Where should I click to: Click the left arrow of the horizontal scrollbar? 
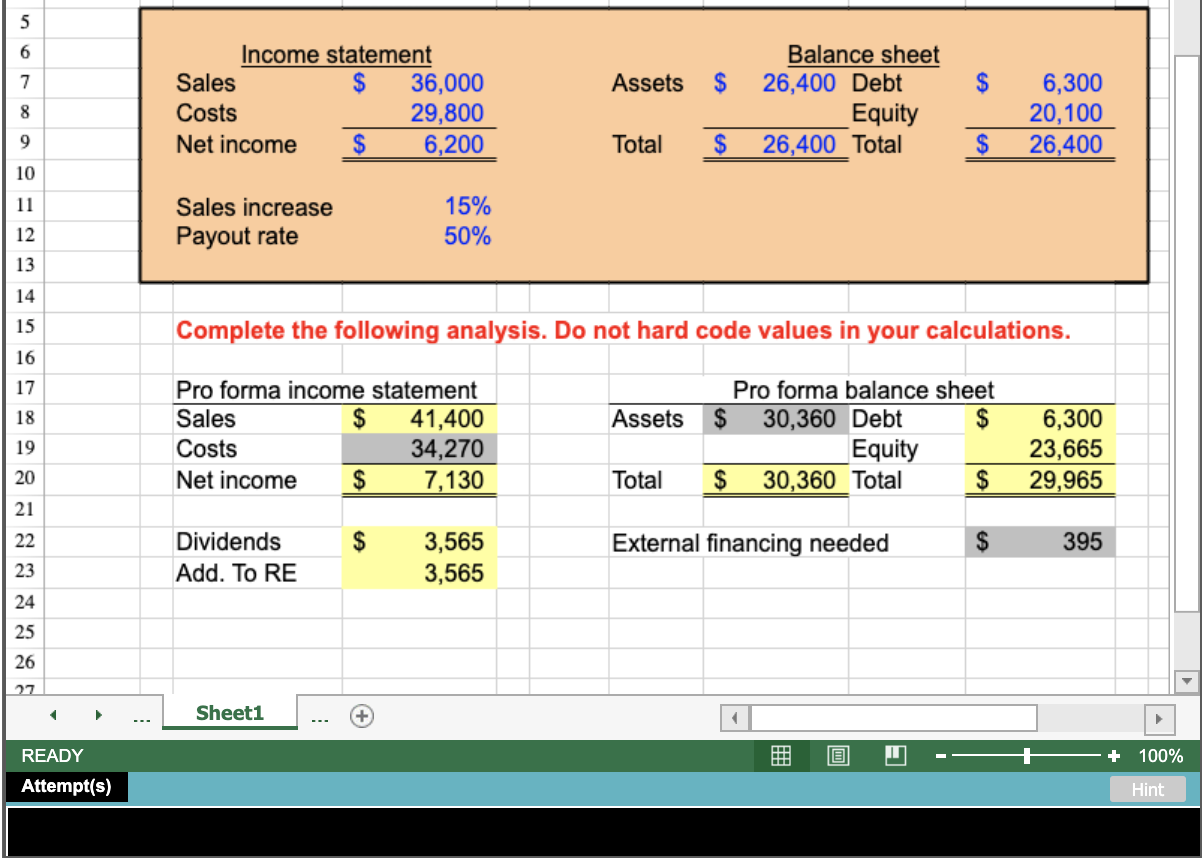734,717
